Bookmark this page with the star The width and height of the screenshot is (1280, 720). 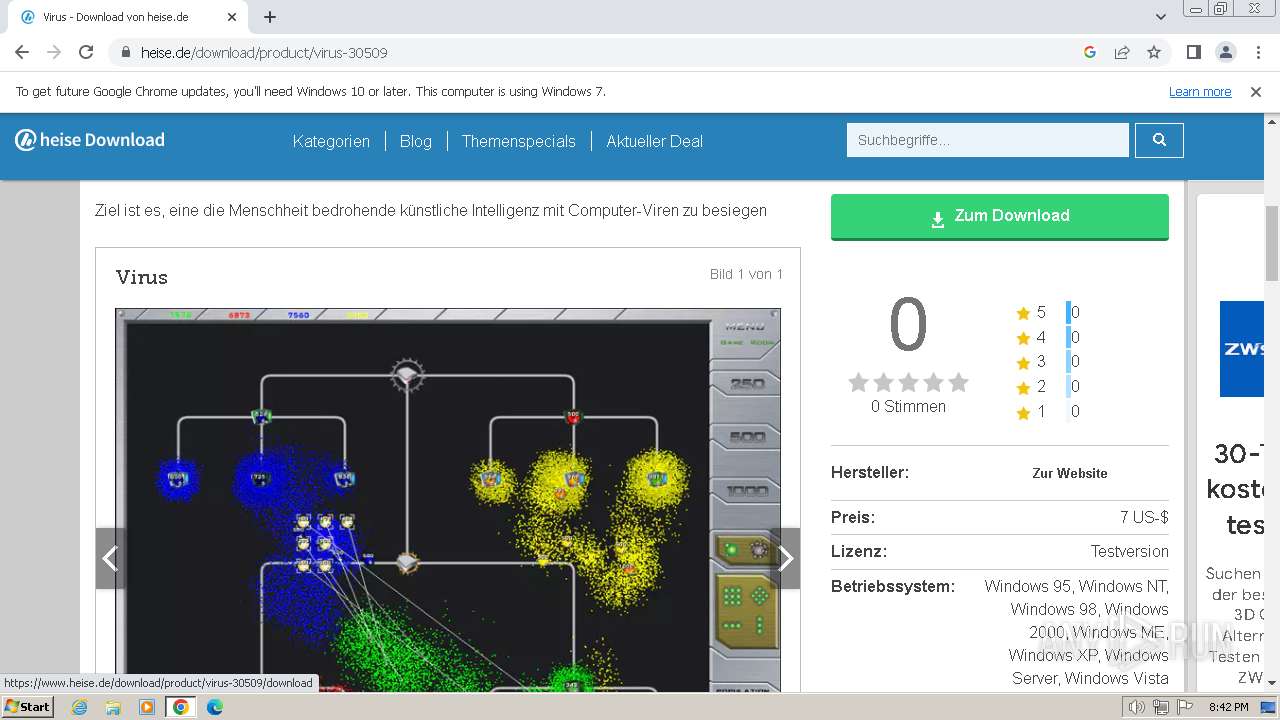[1154, 52]
